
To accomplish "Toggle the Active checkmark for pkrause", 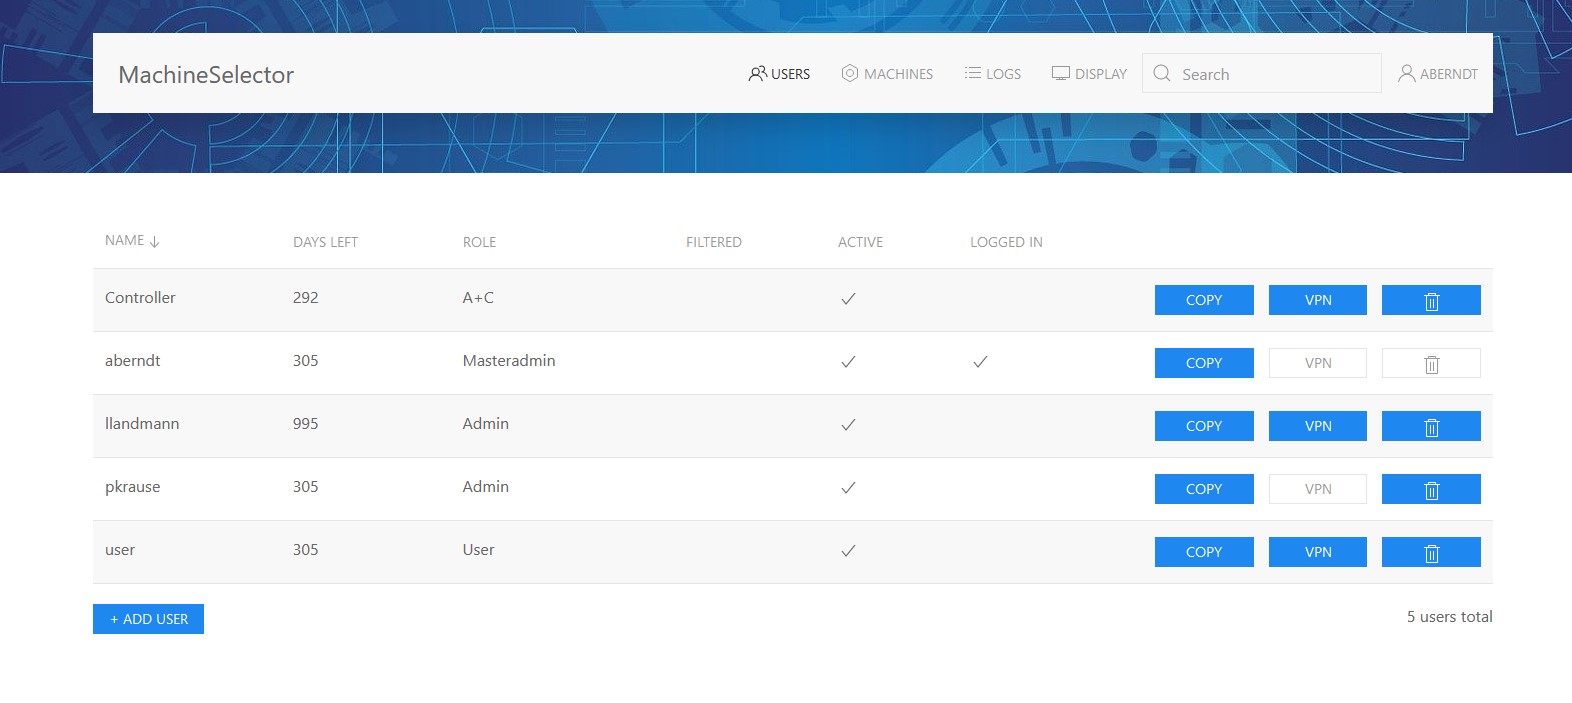I will tap(848, 488).
